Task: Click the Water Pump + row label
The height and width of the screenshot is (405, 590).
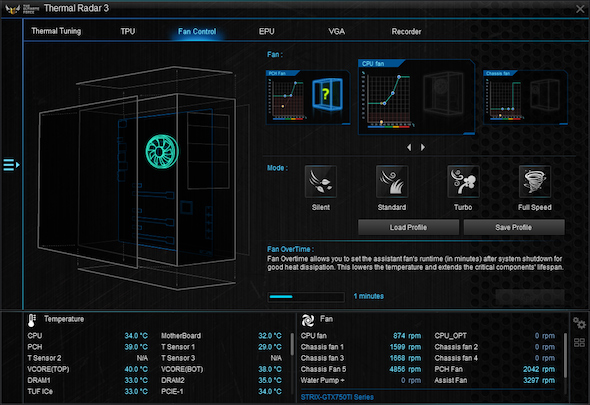Action: click(322, 380)
